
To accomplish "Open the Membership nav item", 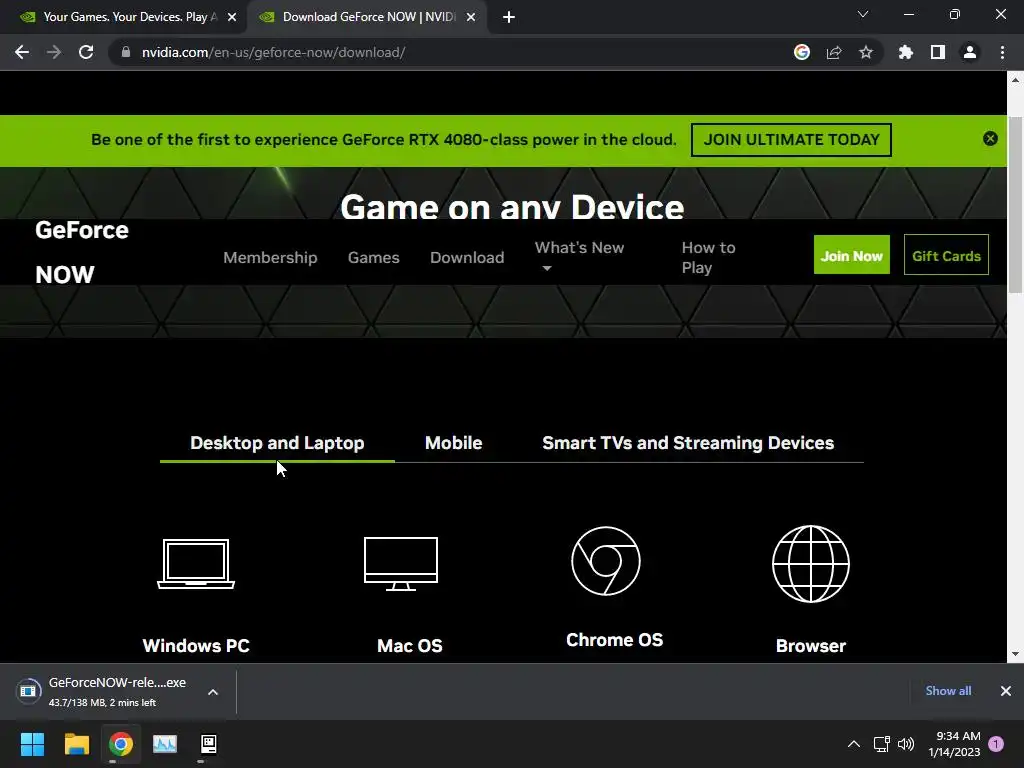I will pyautogui.click(x=270, y=257).
